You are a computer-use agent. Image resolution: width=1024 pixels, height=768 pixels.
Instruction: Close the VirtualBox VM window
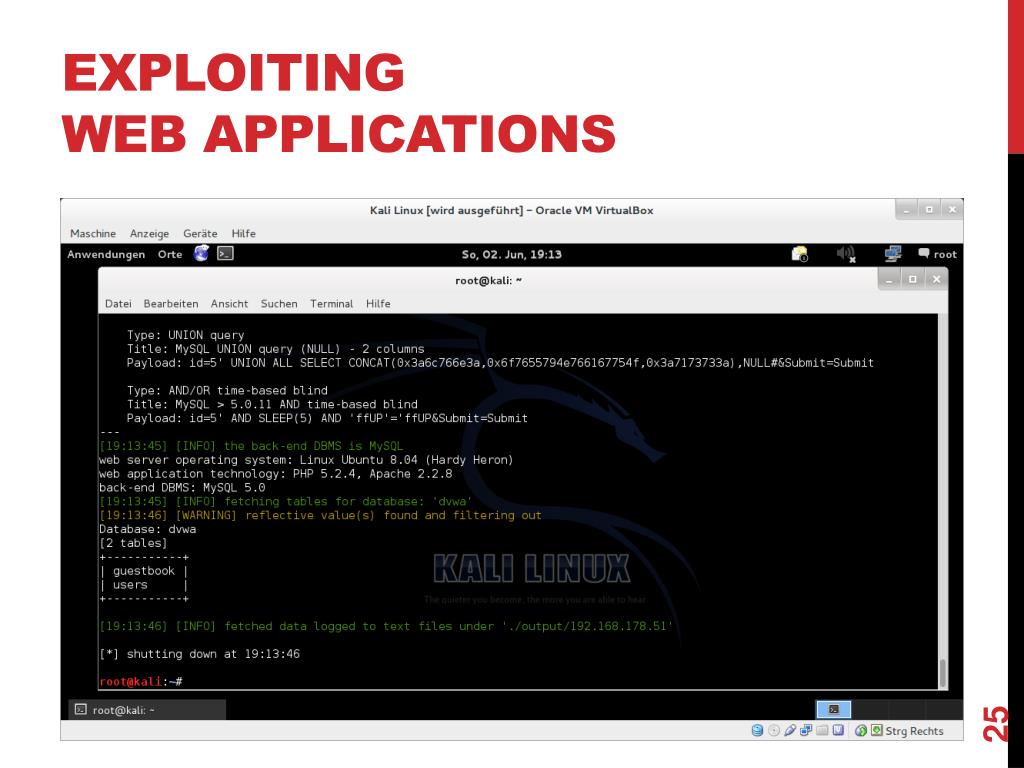pyautogui.click(x=952, y=210)
